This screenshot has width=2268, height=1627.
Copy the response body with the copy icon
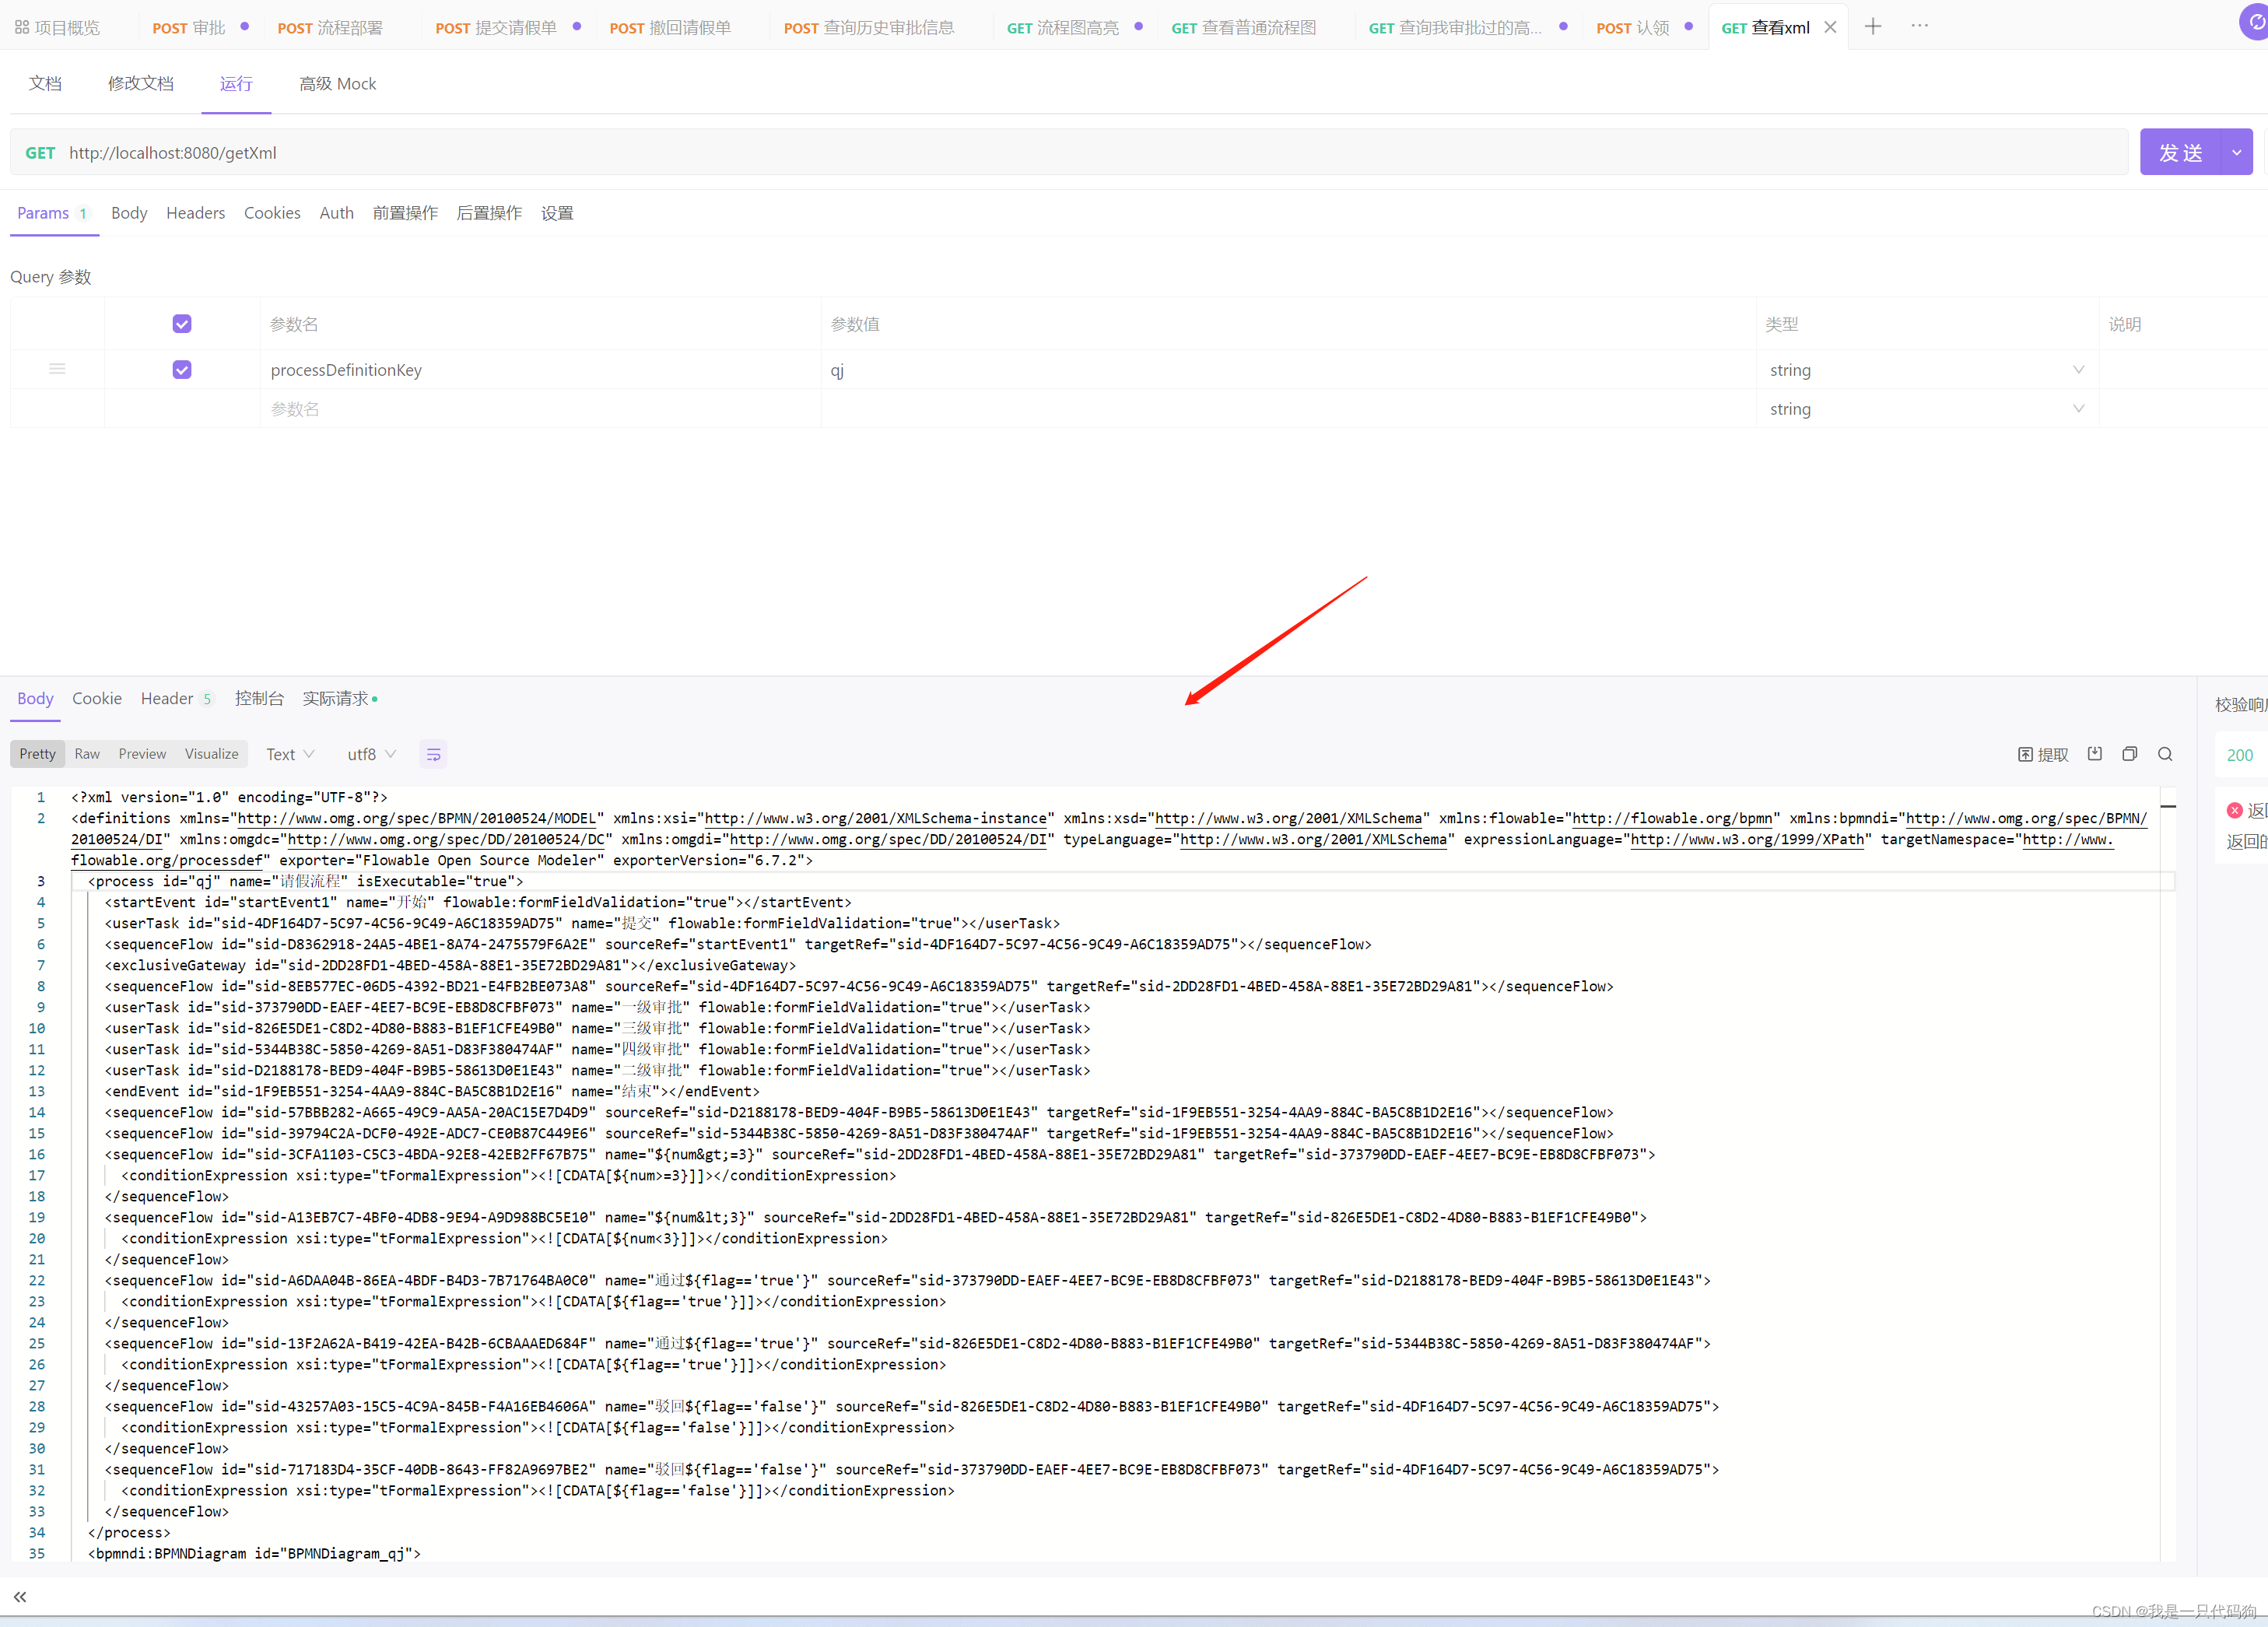click(x=2131, y=755)
